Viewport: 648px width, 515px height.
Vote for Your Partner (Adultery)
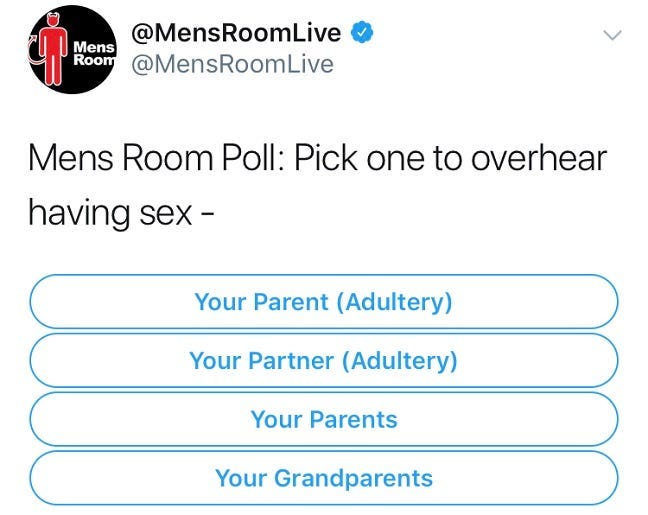[x=324, y=360]
